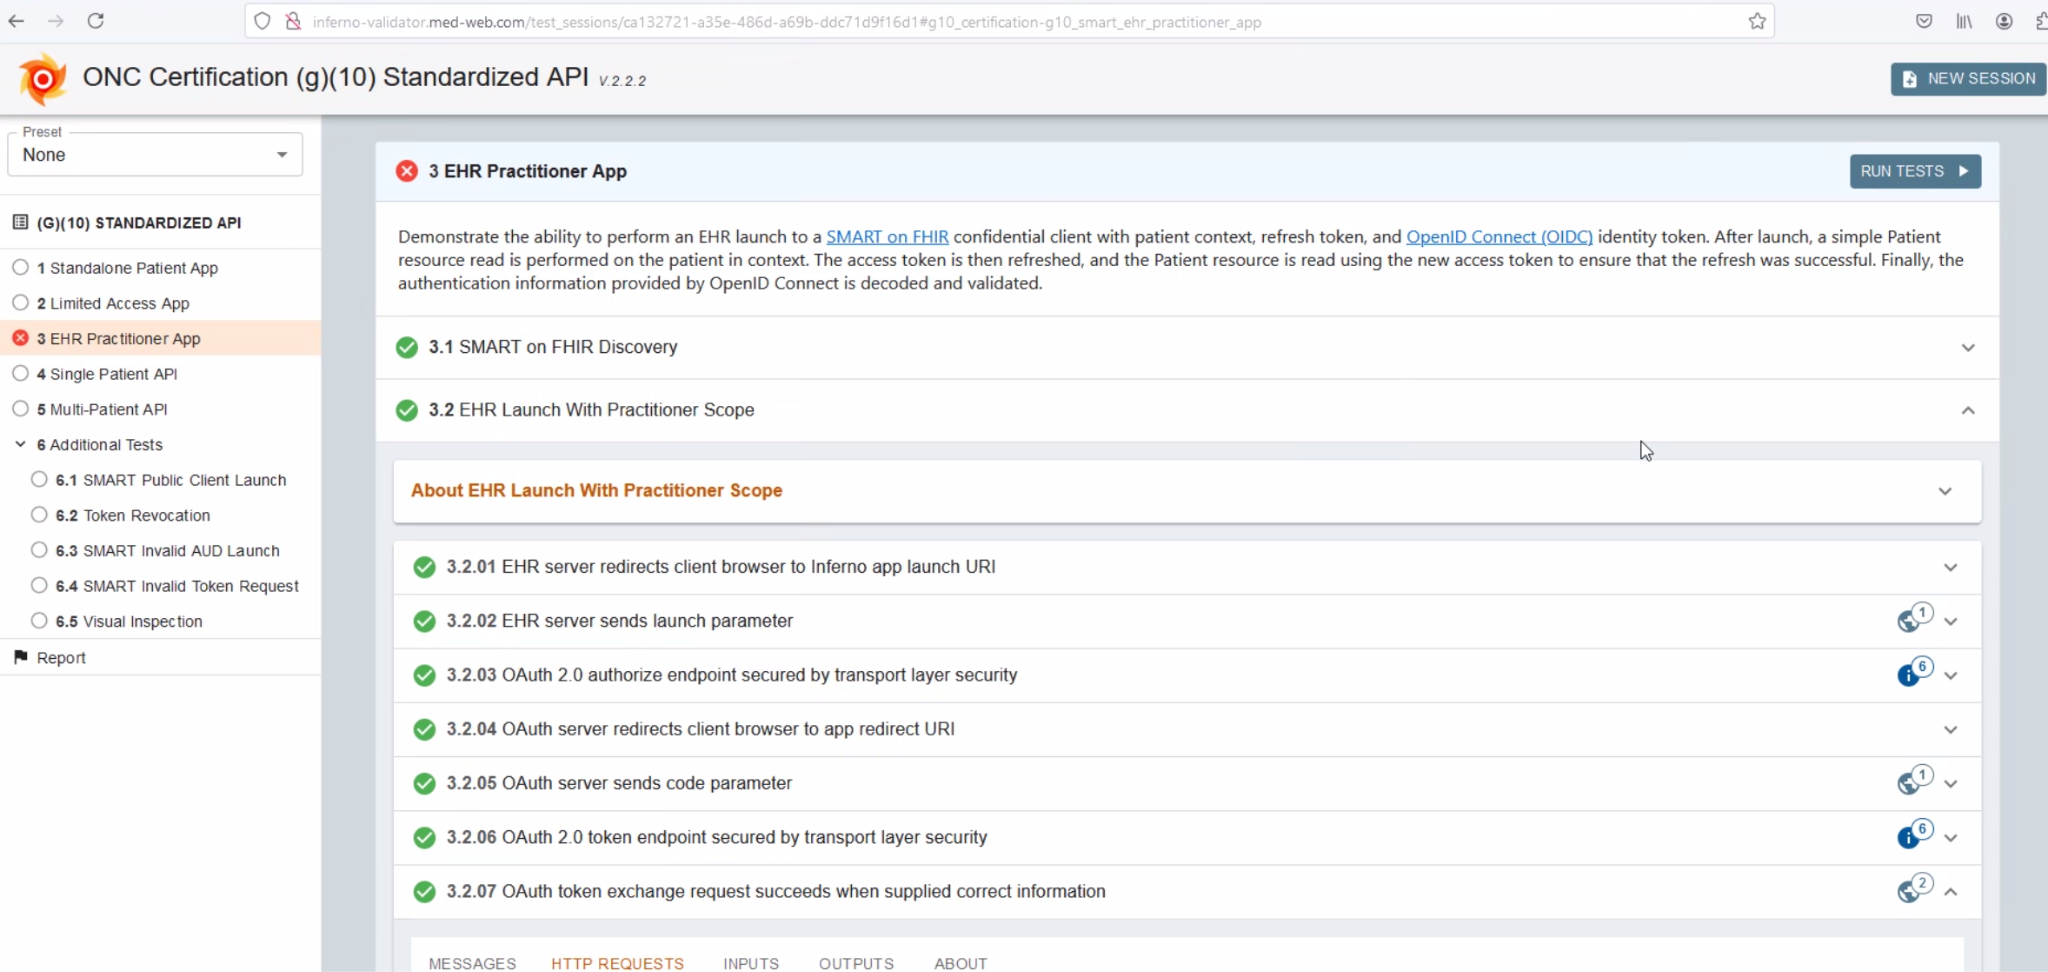Click the Inferno flame logo icon

[x=43, y=79]
